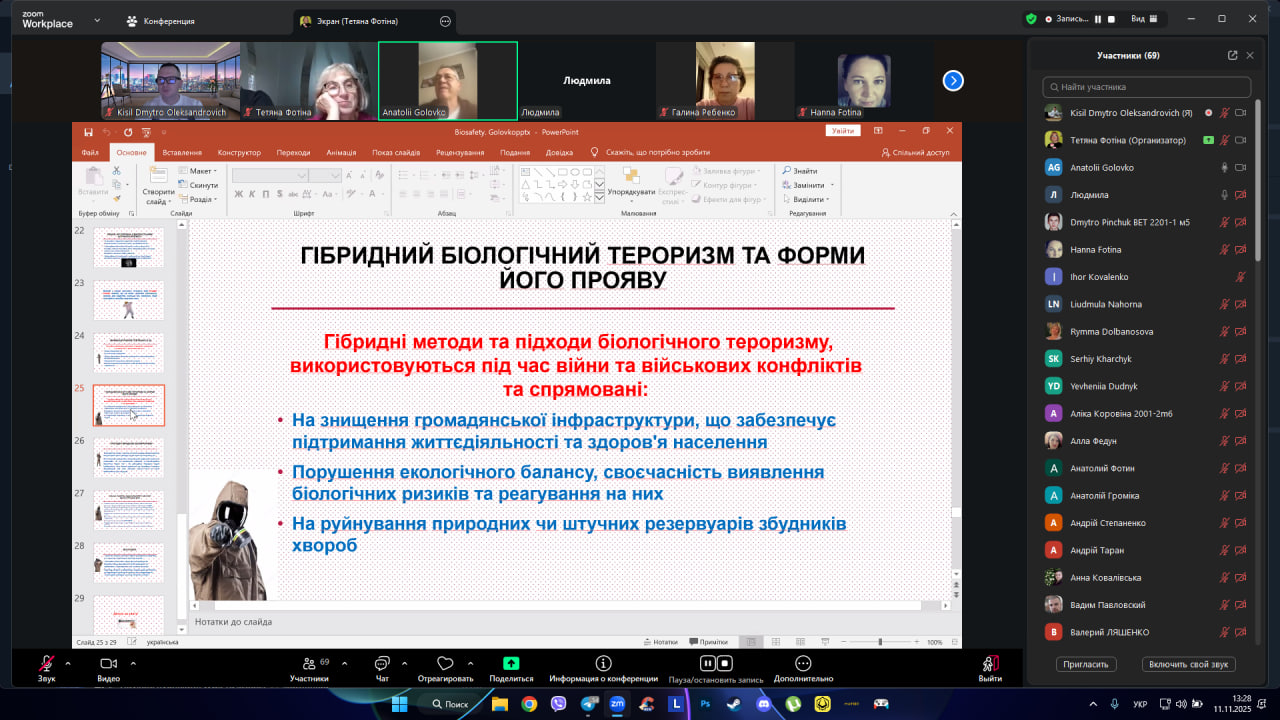This screenshot has width=1280, height=720.
Task: Click the Leave (Выйти) icon
Action: pyautogui.click(x=990, y=663)
